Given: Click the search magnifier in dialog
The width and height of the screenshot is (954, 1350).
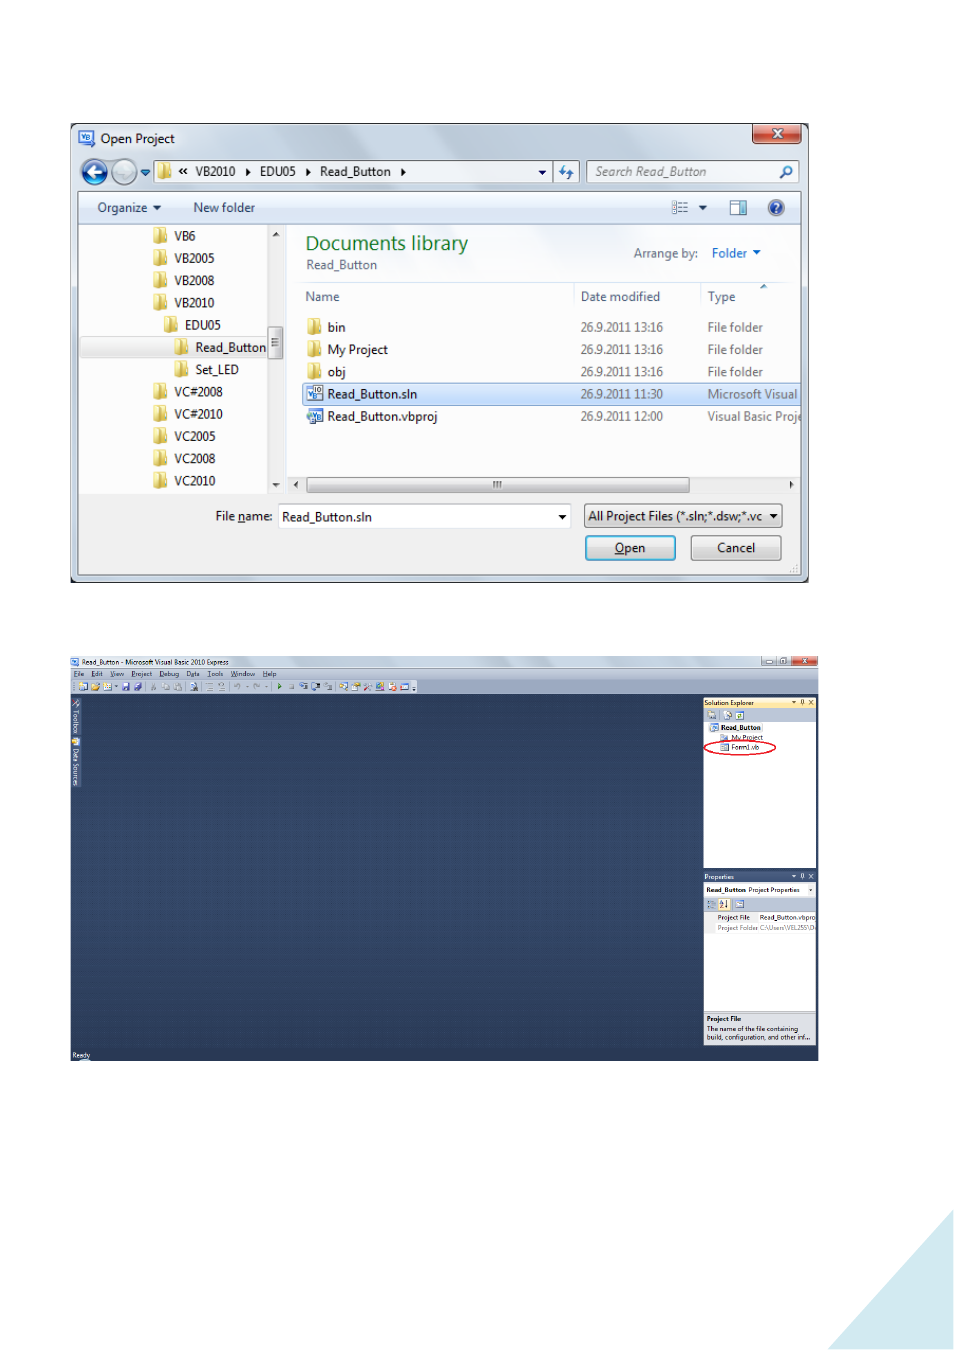Looking at the screenshot, I should 786,172.
